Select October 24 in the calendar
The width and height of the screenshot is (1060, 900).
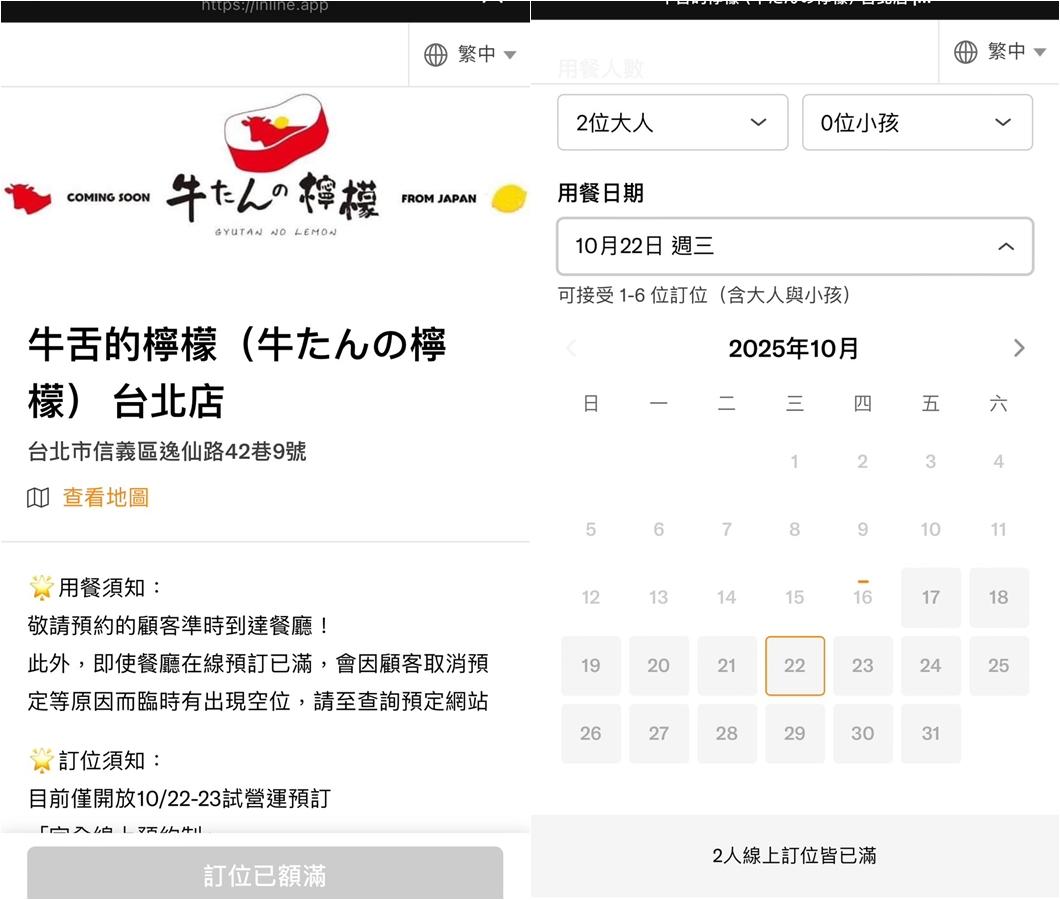[x=931, y=665]
